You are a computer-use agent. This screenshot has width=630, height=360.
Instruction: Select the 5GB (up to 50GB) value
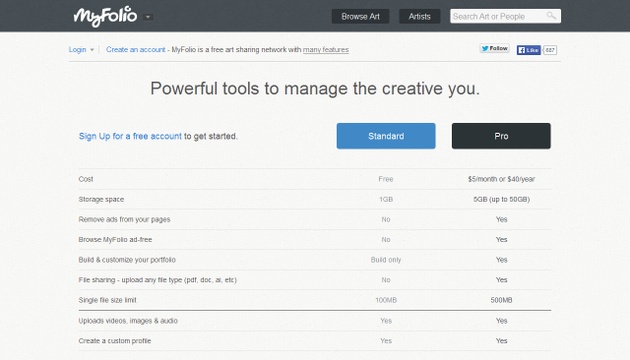501,199
